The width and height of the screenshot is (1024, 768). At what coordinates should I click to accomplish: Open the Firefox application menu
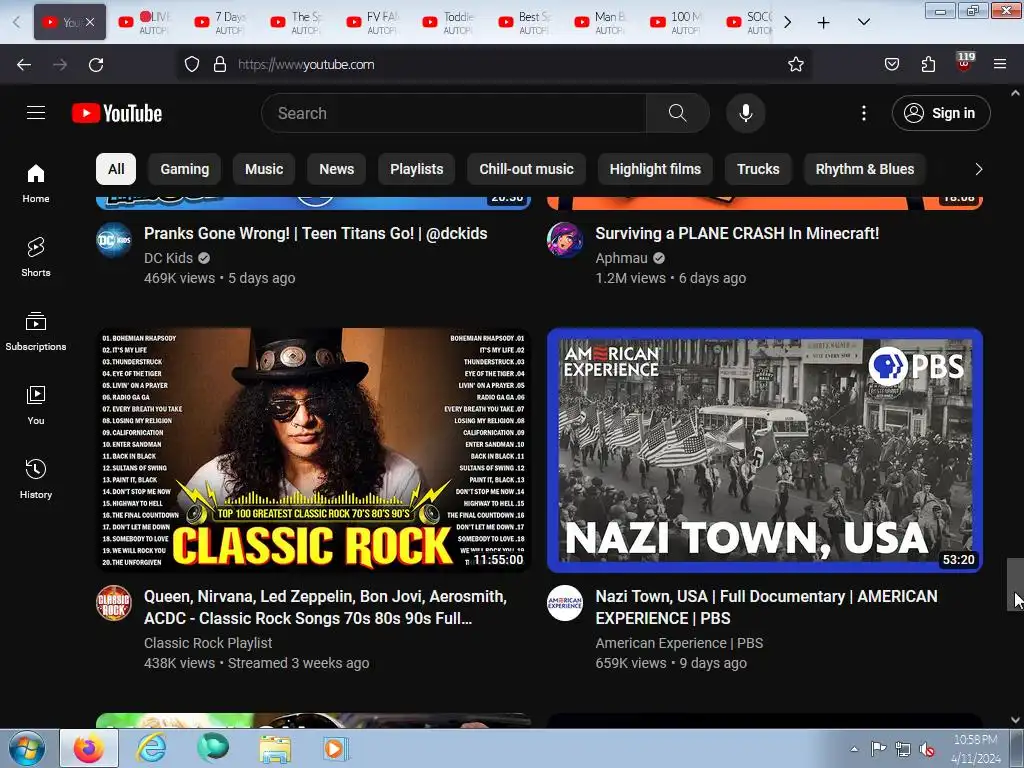1000,64
